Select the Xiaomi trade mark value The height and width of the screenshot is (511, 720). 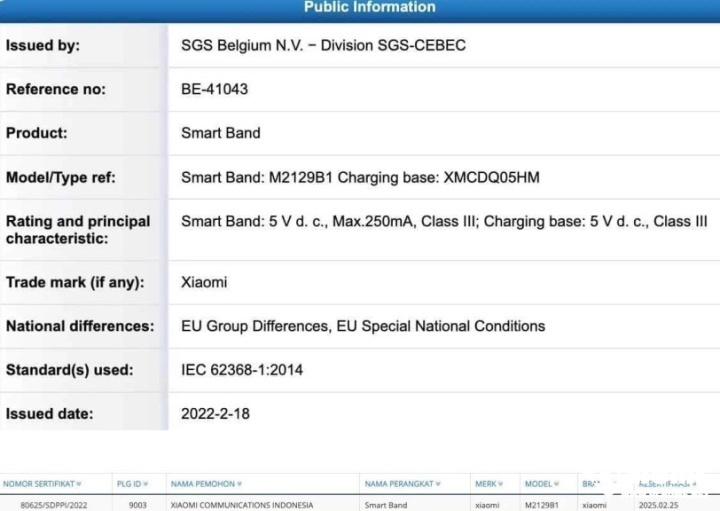click(x=203, y=282)
